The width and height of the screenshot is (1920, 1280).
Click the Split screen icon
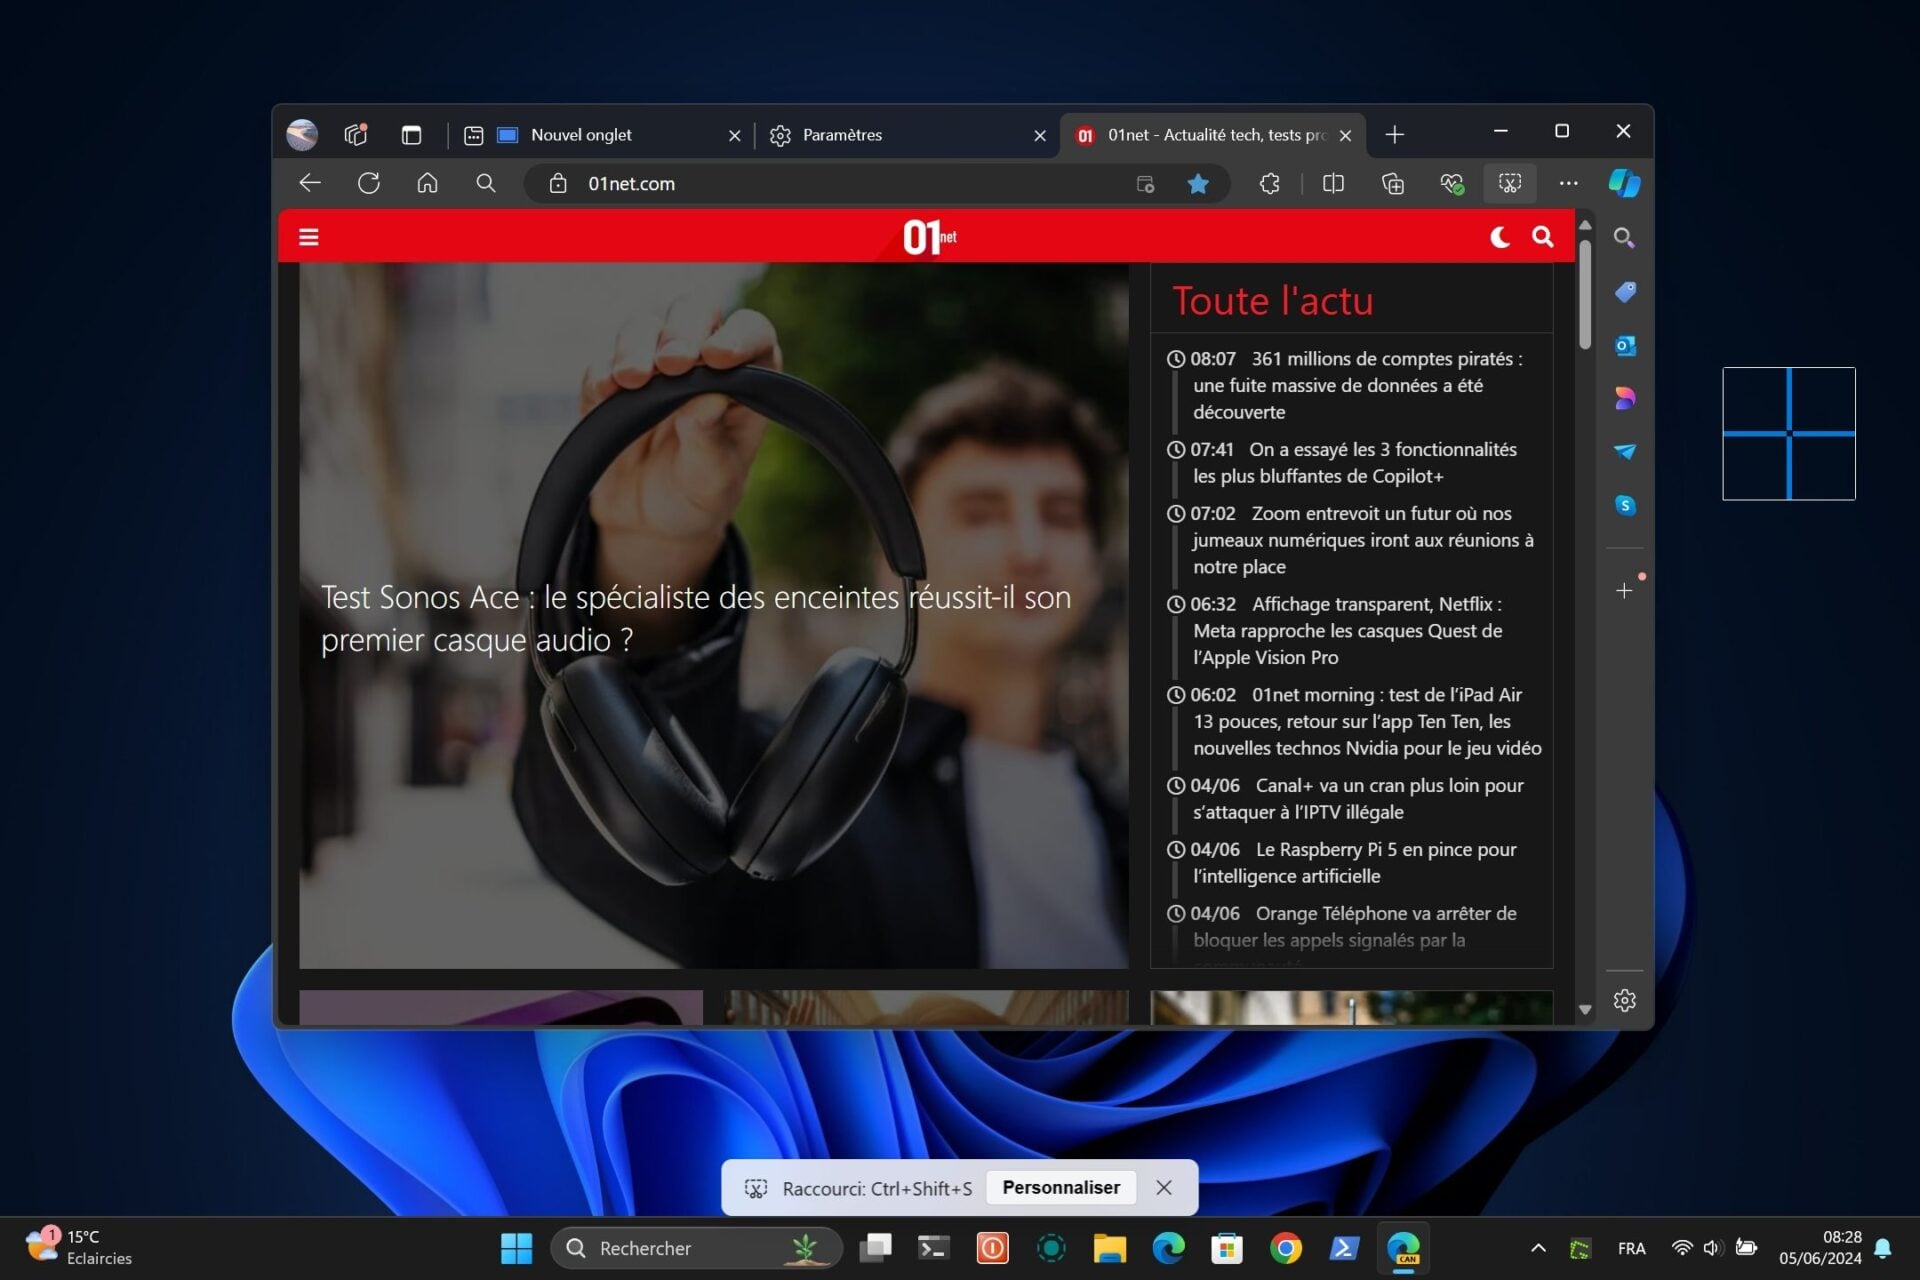click(1333, 183)
